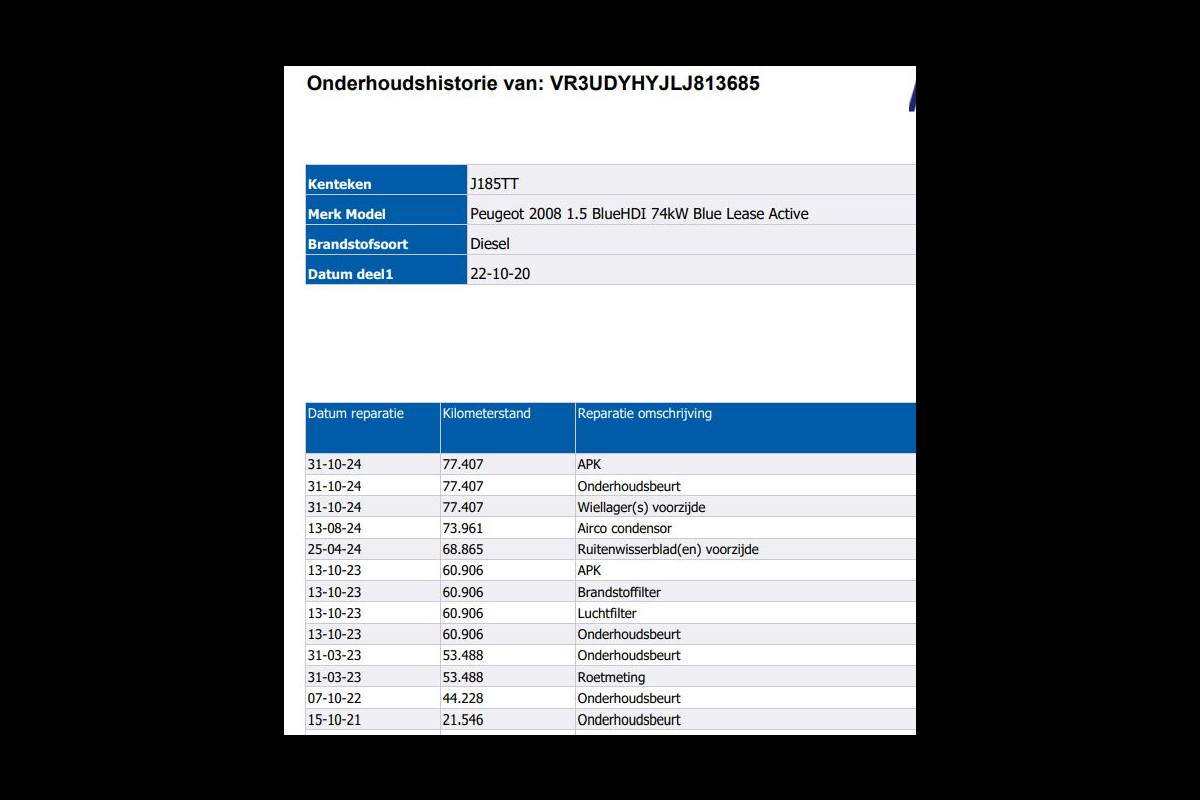
Task: Select the repair date 25-04-24
Action: (x=334, y=549)
